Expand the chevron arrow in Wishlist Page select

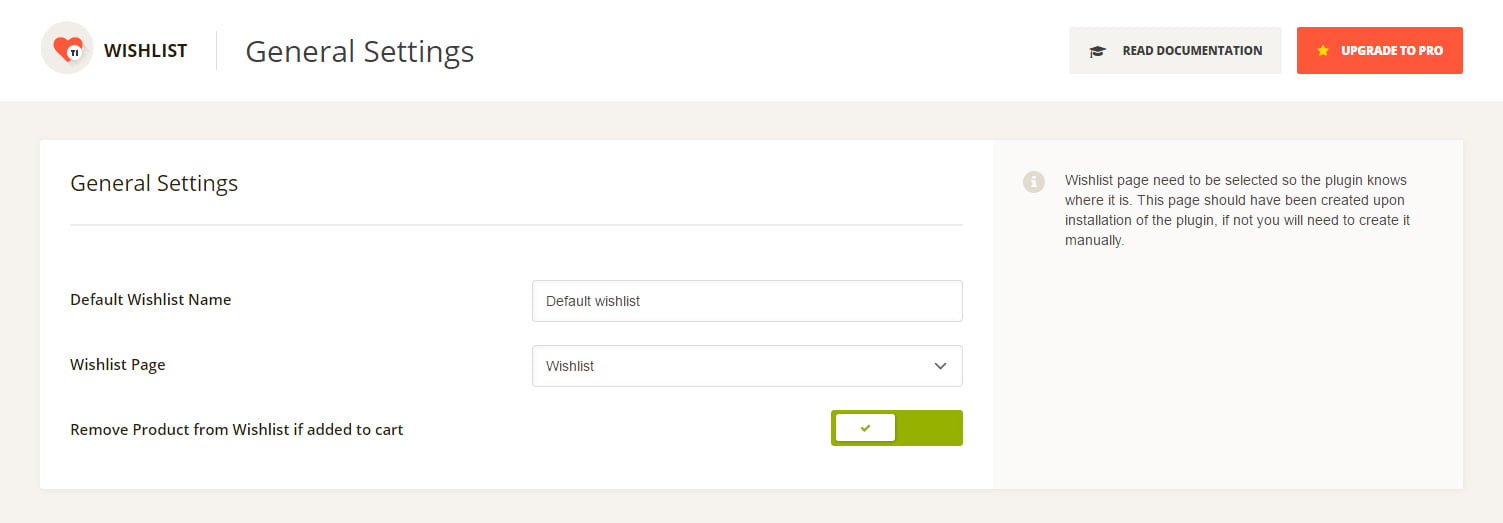940,366
